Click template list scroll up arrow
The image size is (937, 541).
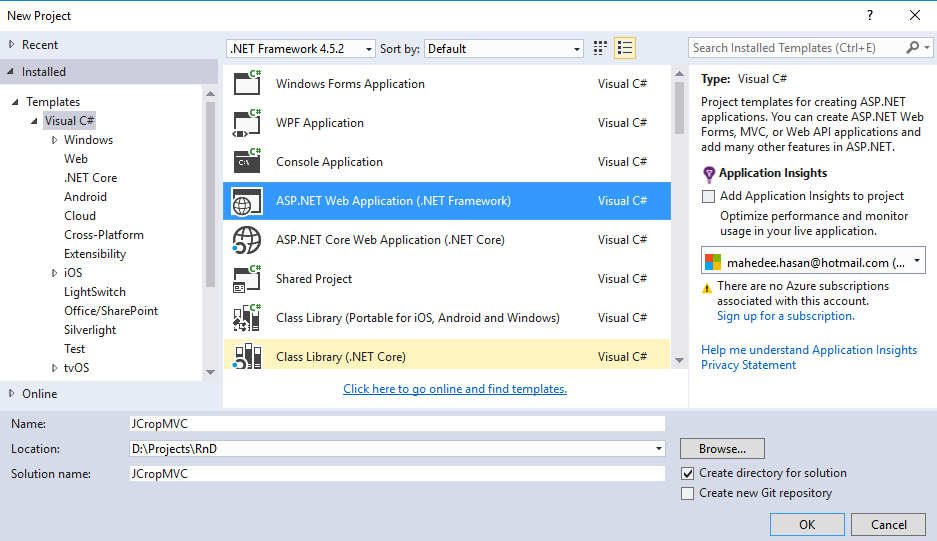pyautogui.click(x=679, y=74)
